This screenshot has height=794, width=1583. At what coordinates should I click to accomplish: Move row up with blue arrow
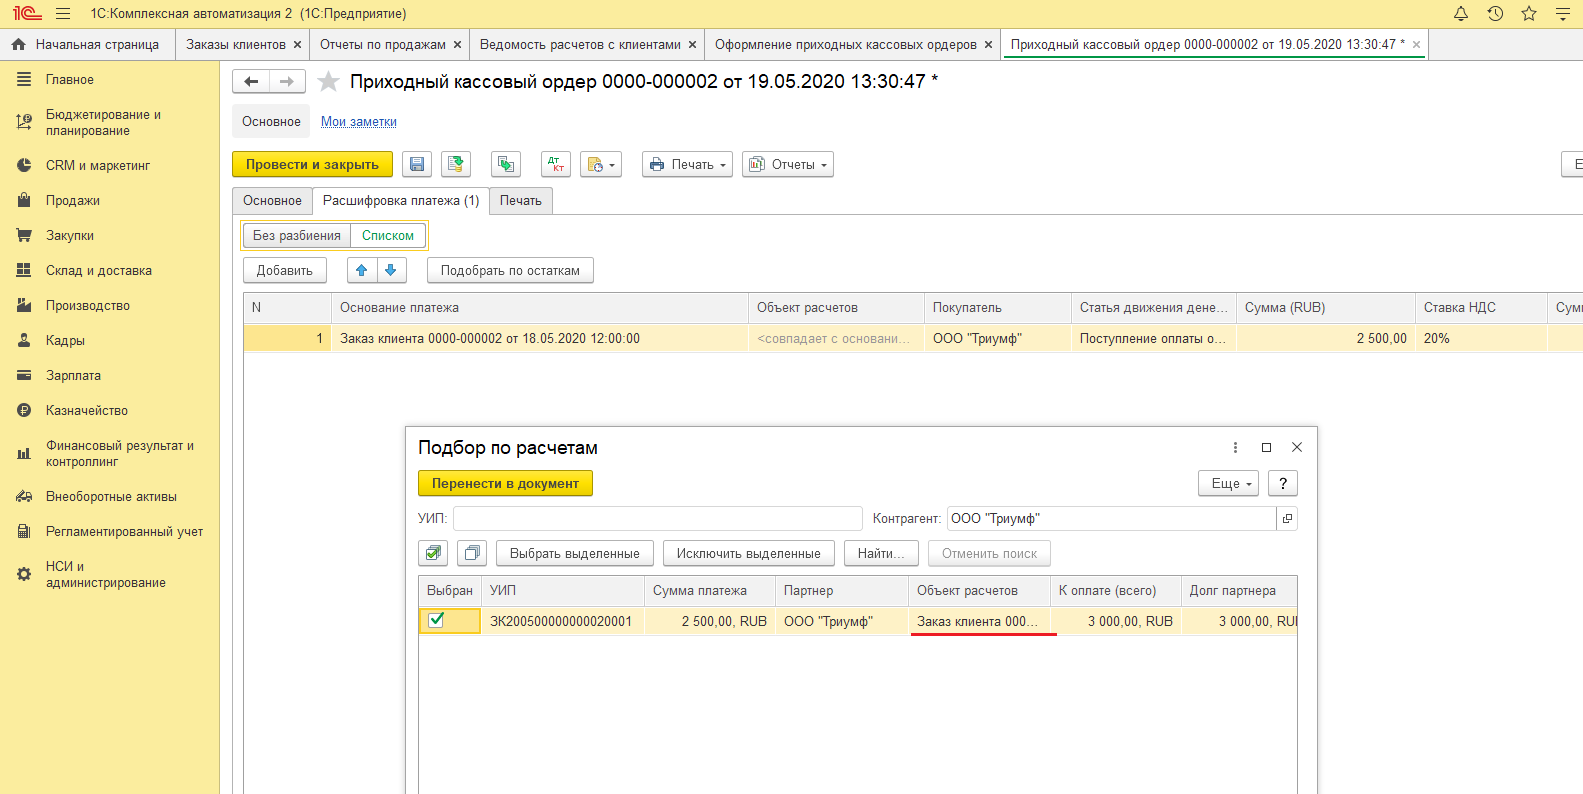362,270
